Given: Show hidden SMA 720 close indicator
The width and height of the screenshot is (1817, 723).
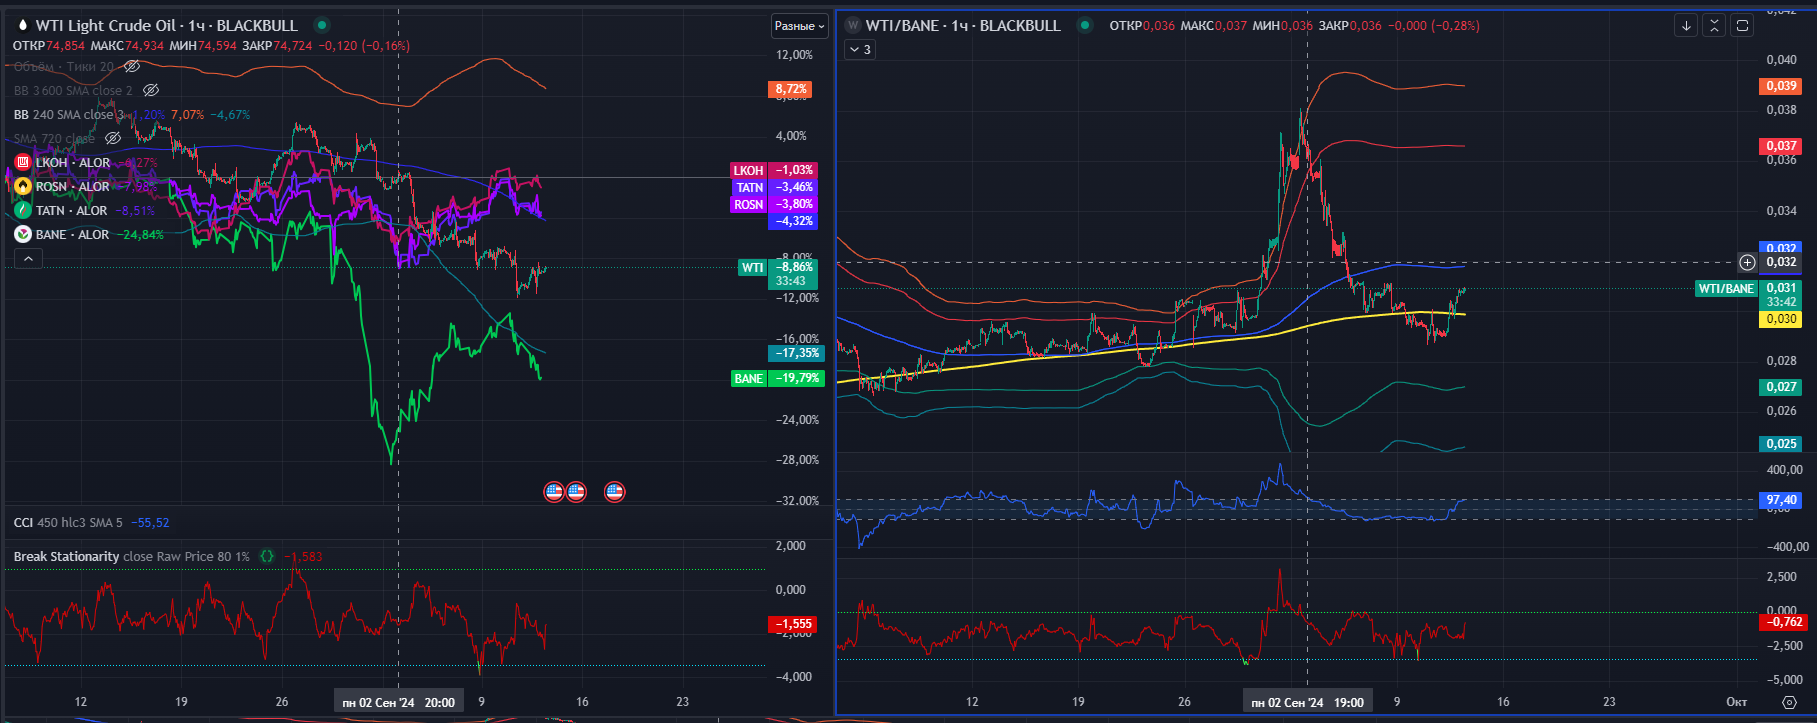Looking at the screenshot, I should pos(113,138).
